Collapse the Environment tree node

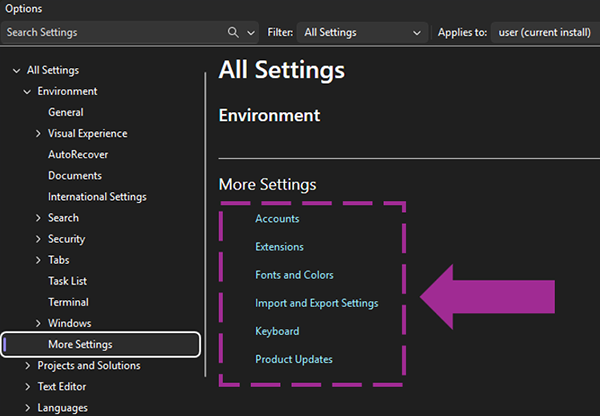click(27, 92)
